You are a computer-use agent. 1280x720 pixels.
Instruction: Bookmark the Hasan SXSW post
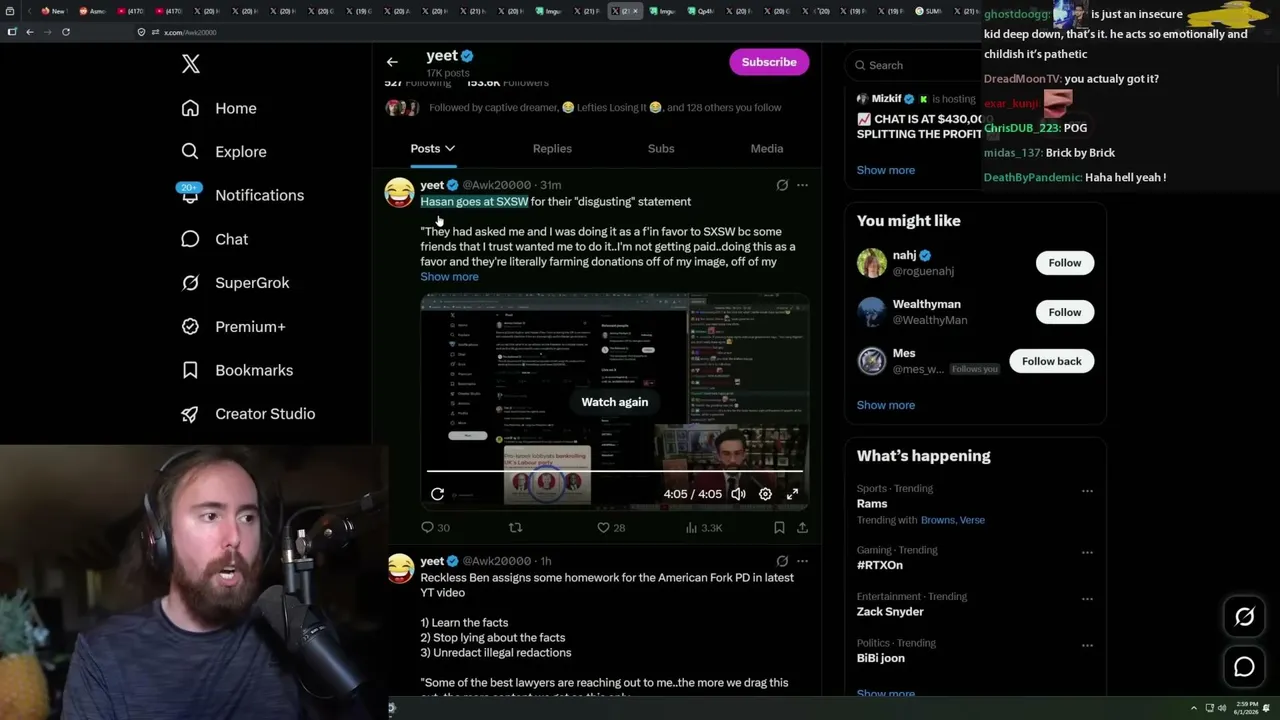tap(779, 527)
